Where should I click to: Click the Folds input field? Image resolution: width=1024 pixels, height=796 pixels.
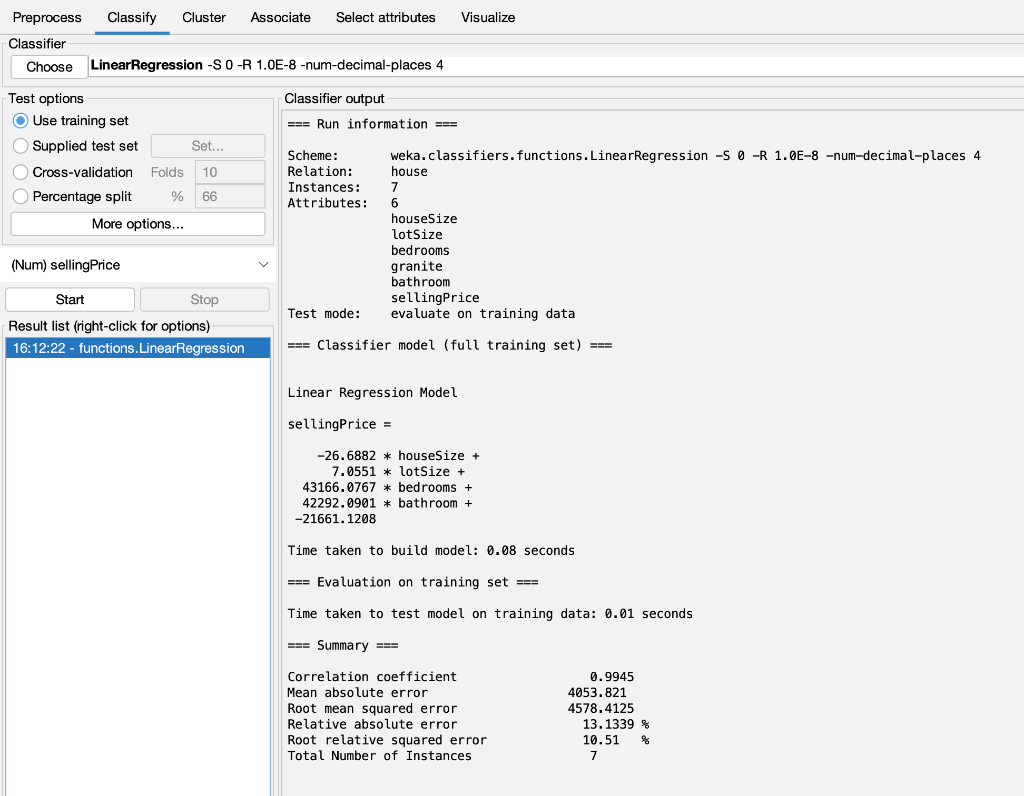click(228, 172)
